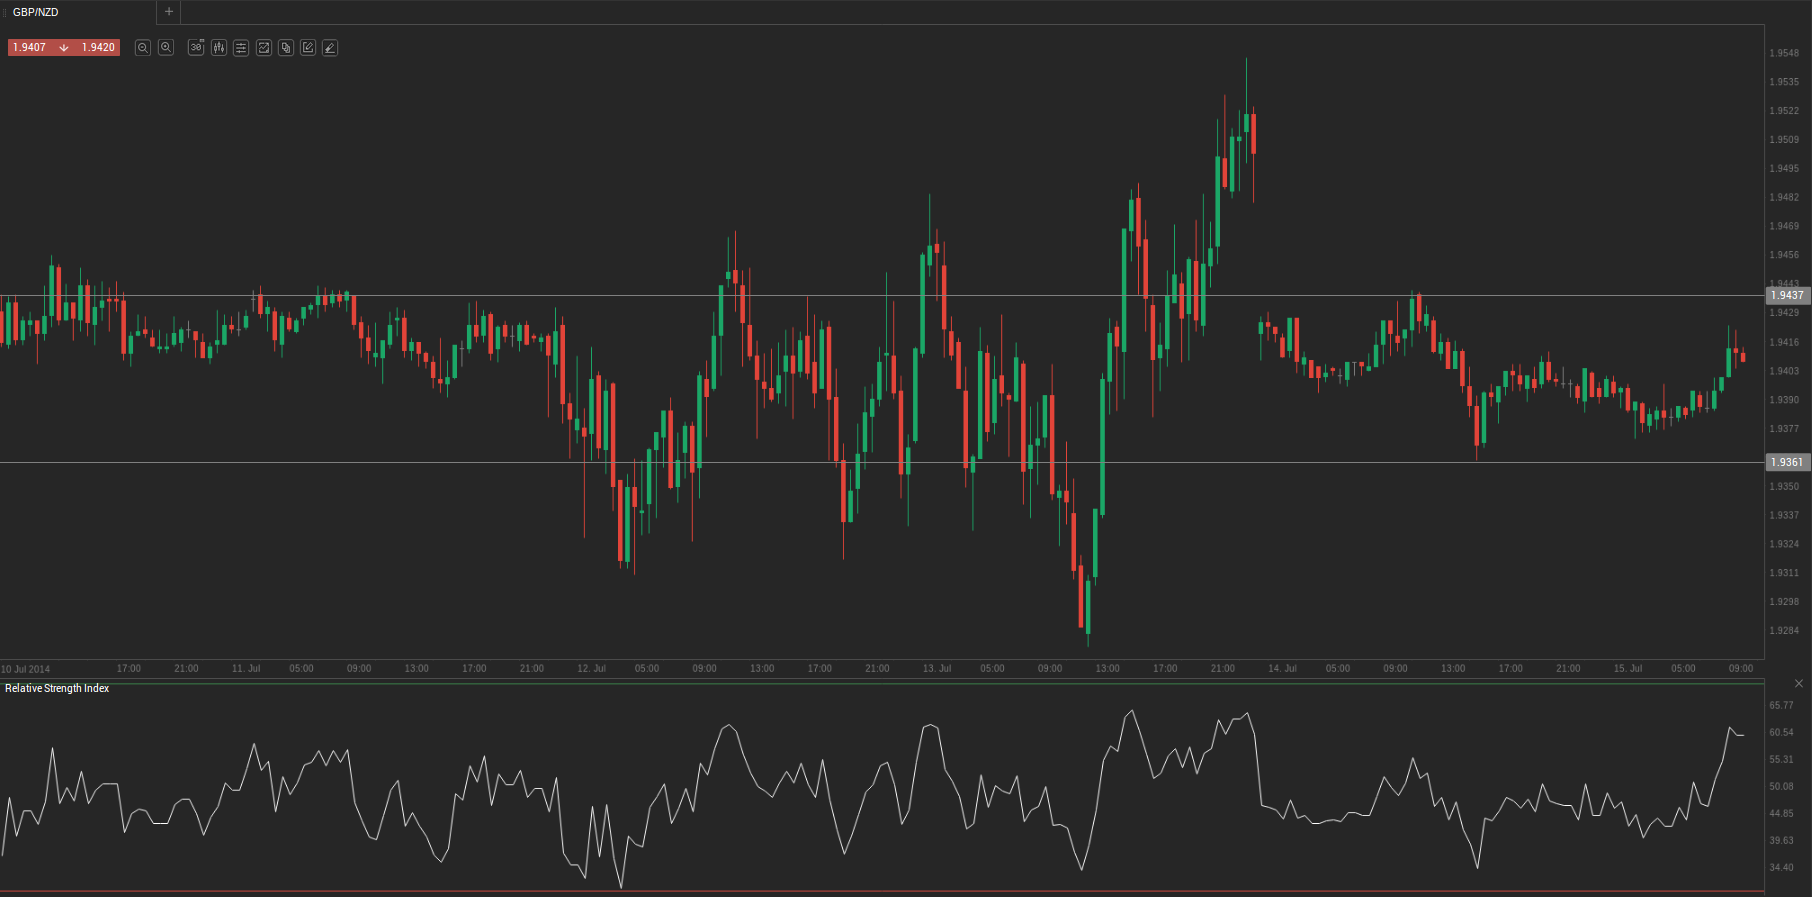Grab the drag handle left of GBP/NZD
The width and height of the screenshot is (1812, 897).
pyautogui.click(x=4, y=12)
